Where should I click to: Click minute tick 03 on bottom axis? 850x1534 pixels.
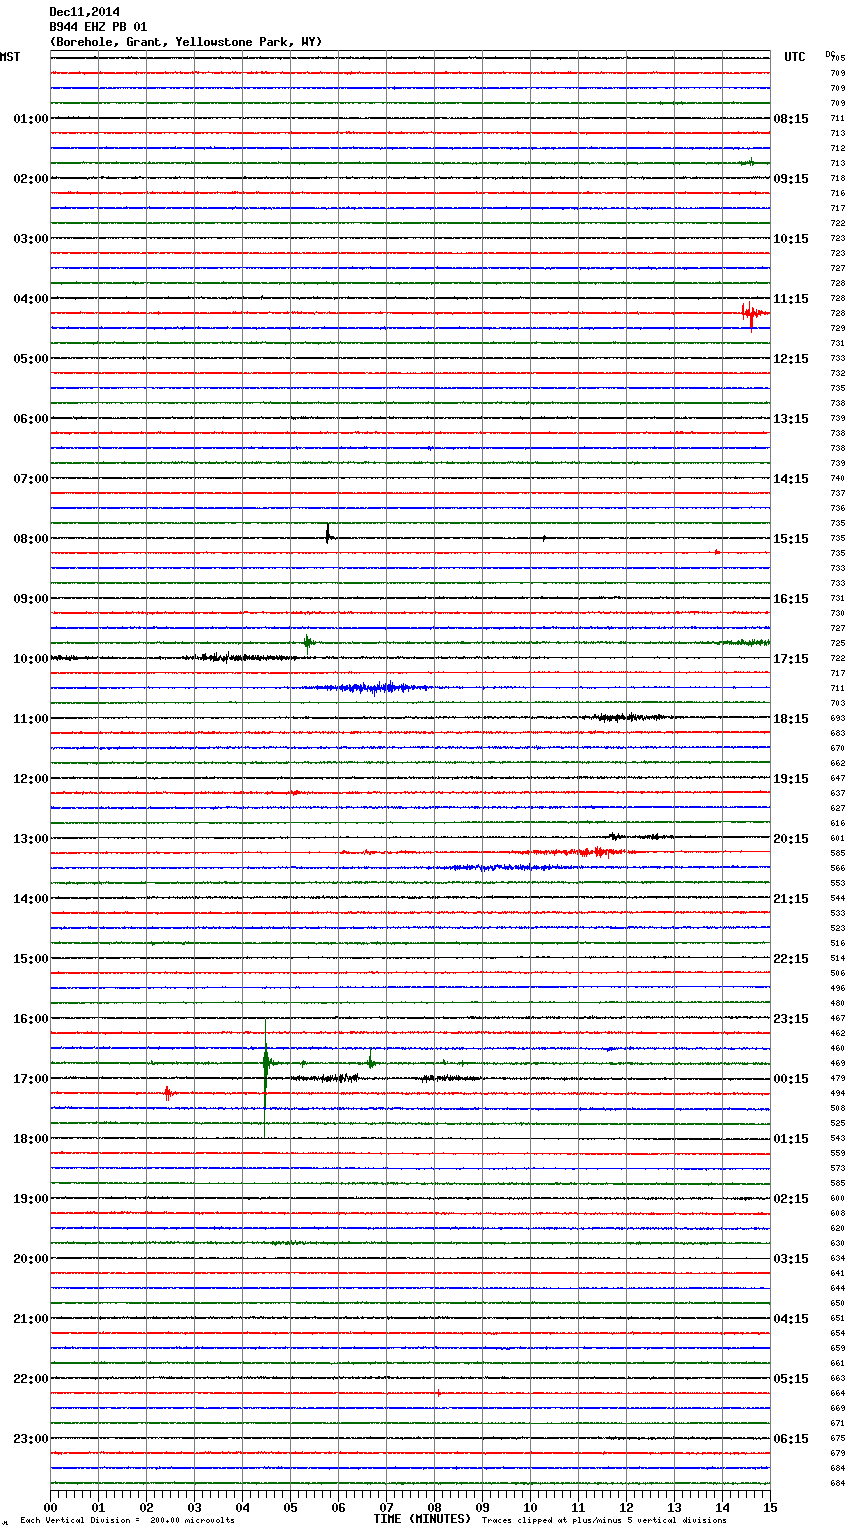(x=195, y=1507)
